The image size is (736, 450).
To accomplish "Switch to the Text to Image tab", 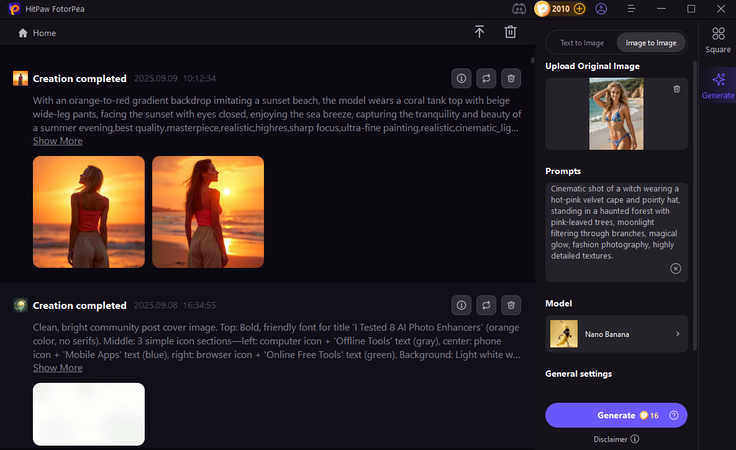I will point(581,43).
